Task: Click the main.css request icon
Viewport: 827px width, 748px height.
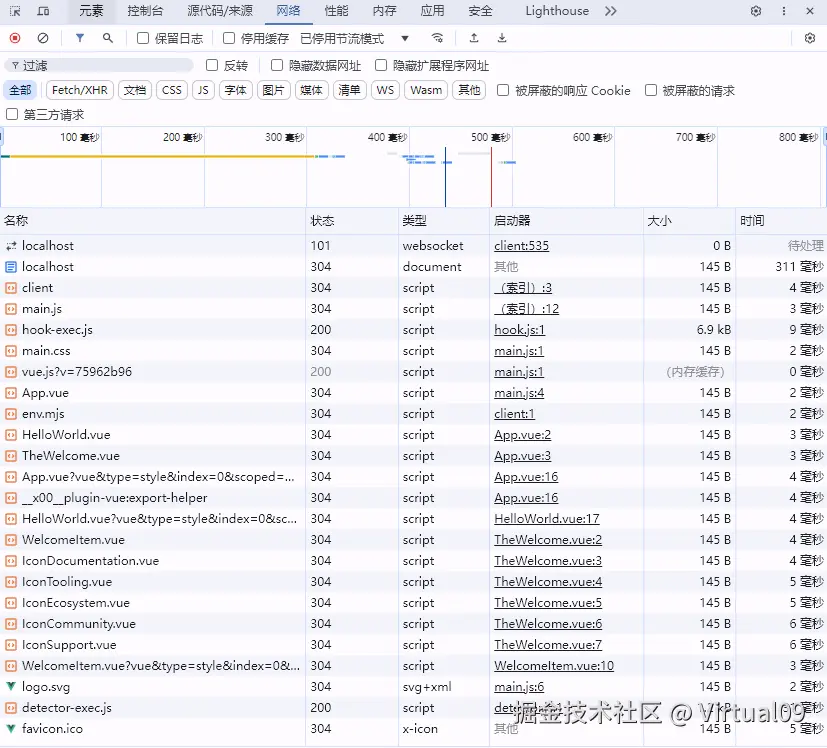Action: pyautogui.click(x=11, y=351)
